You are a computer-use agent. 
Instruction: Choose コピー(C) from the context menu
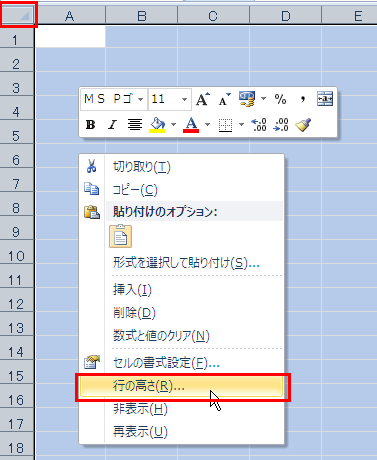(181, 190)
